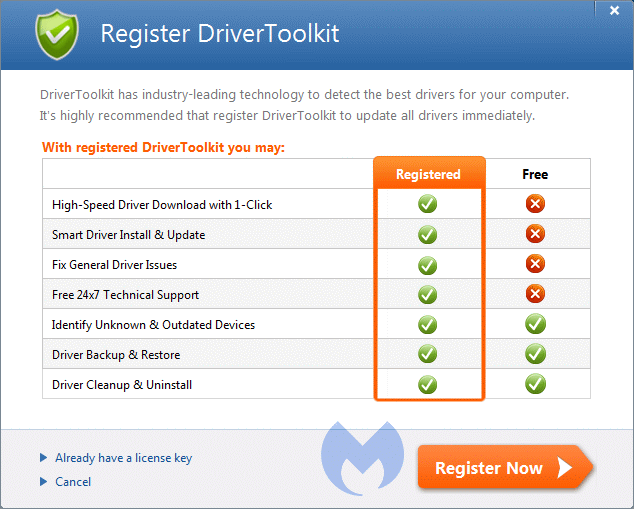Image resolution: width=634 pixels, height=509 pixels.
Task: Click the Driver Backup & Restore row label
Action: coord(116,355)
